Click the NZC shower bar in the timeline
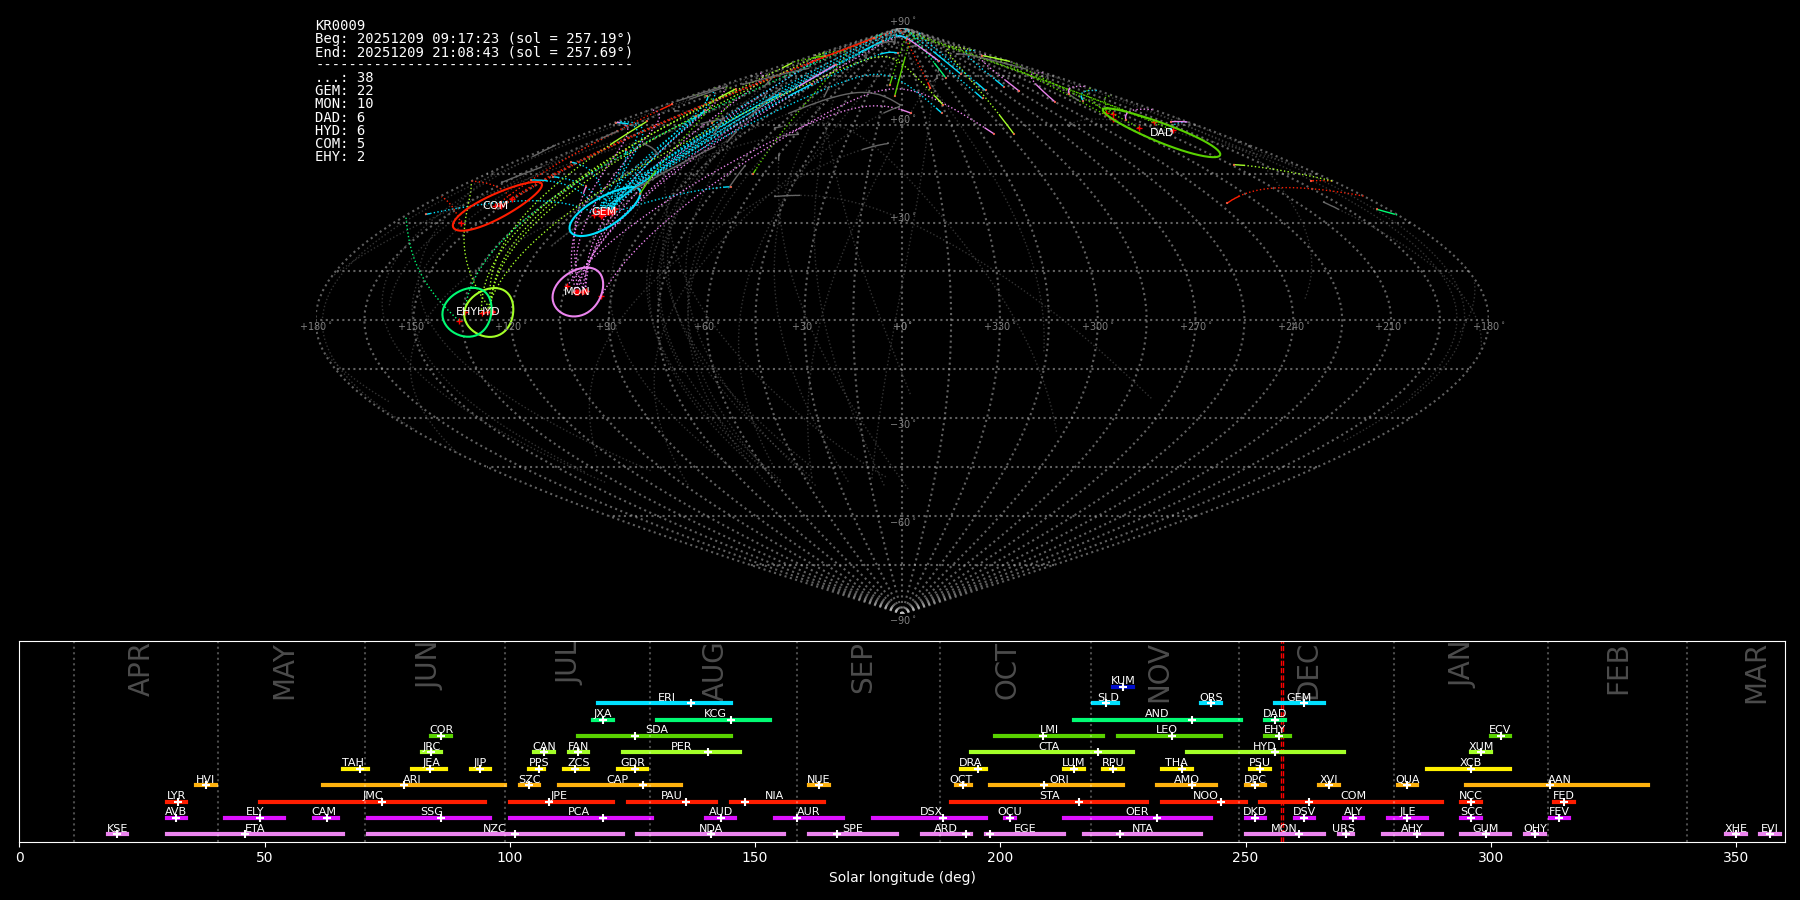Screen dimensions: 1800x900 pyautogui.click(x=494, y=834)
